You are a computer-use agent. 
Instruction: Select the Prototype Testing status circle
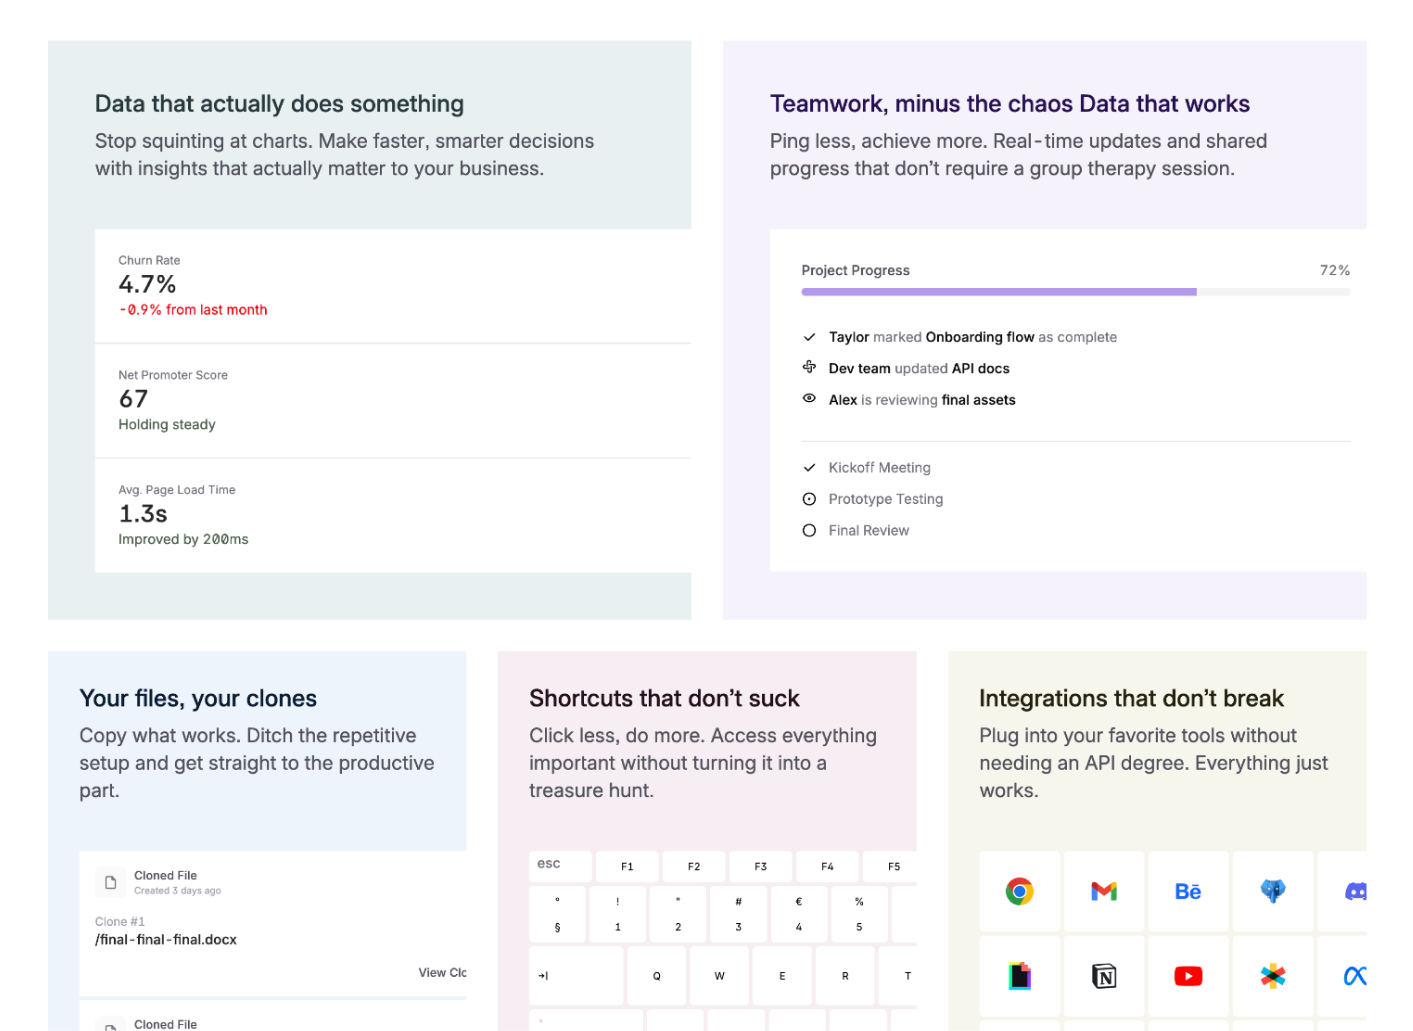pyautogui.click(x=809, y=499)
